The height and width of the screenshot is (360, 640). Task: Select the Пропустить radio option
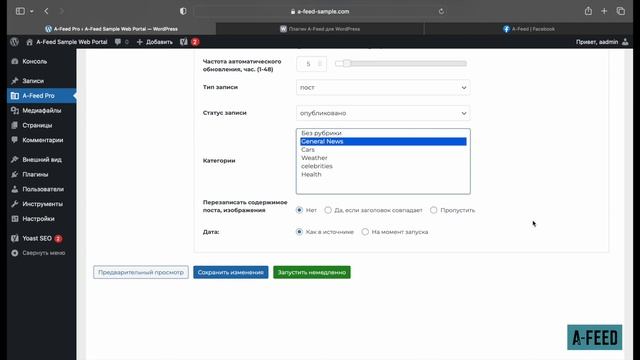tap(433, 210)
